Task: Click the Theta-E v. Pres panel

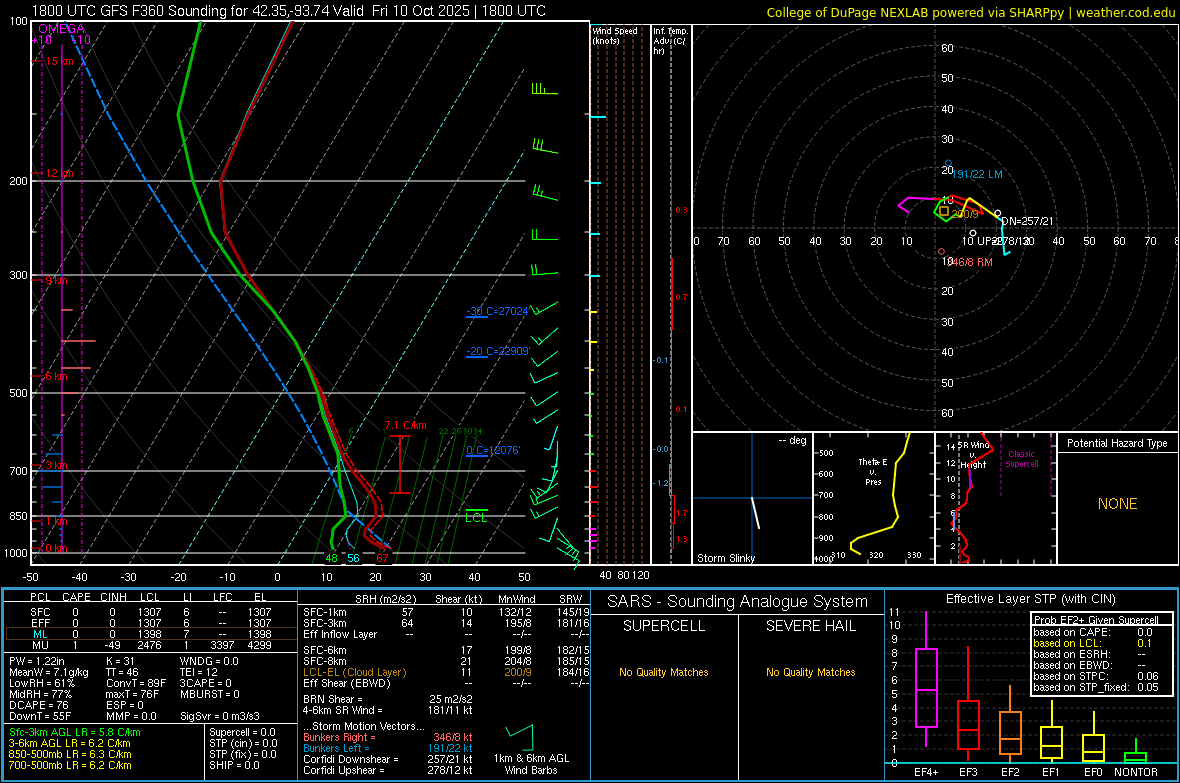Action: pos(874,498)
